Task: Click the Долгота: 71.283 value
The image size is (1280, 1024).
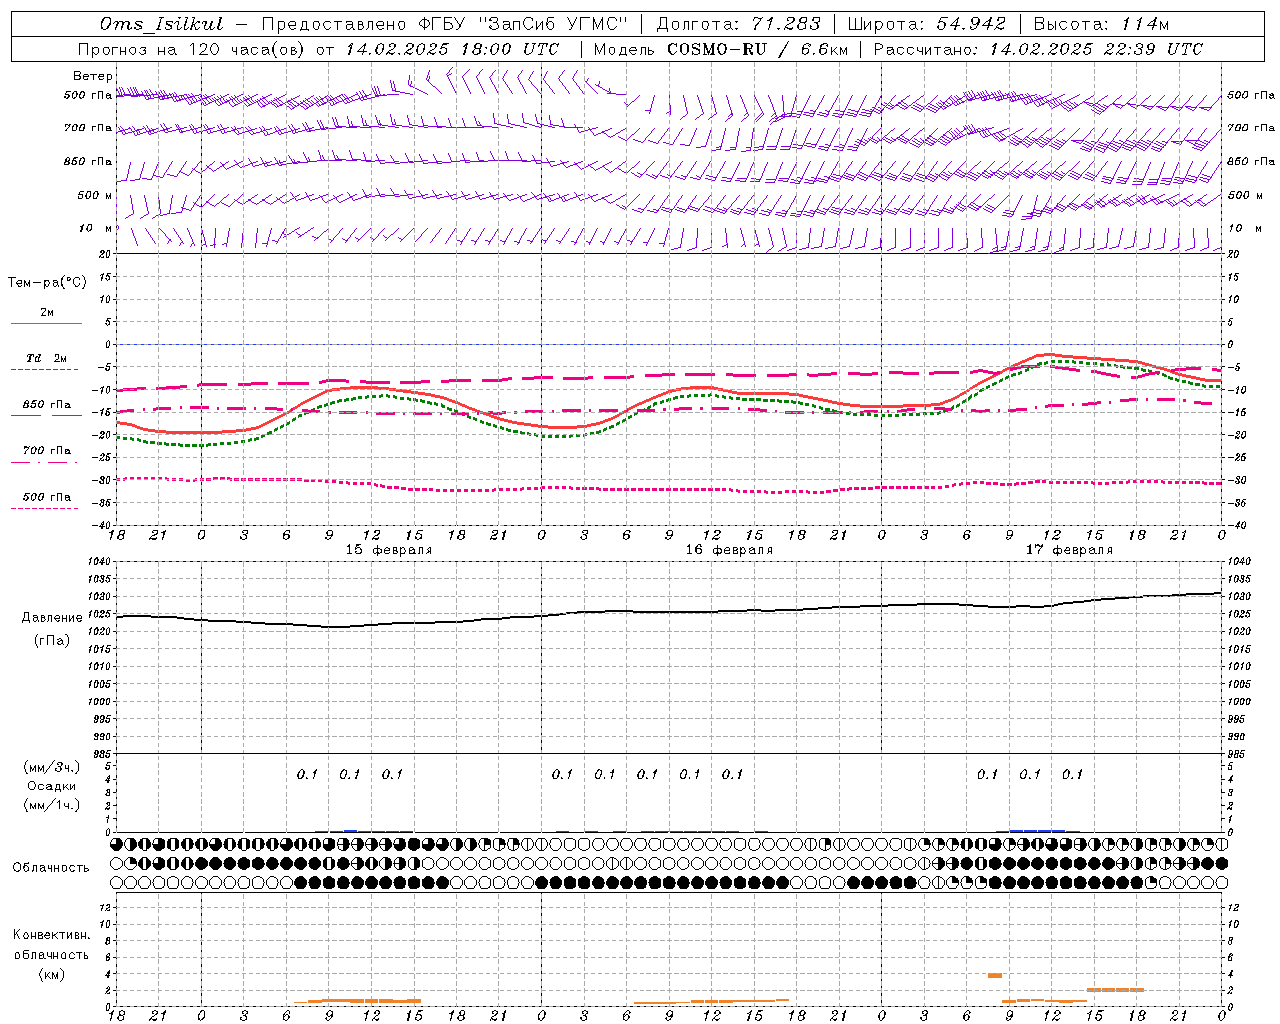Action: 738,24
